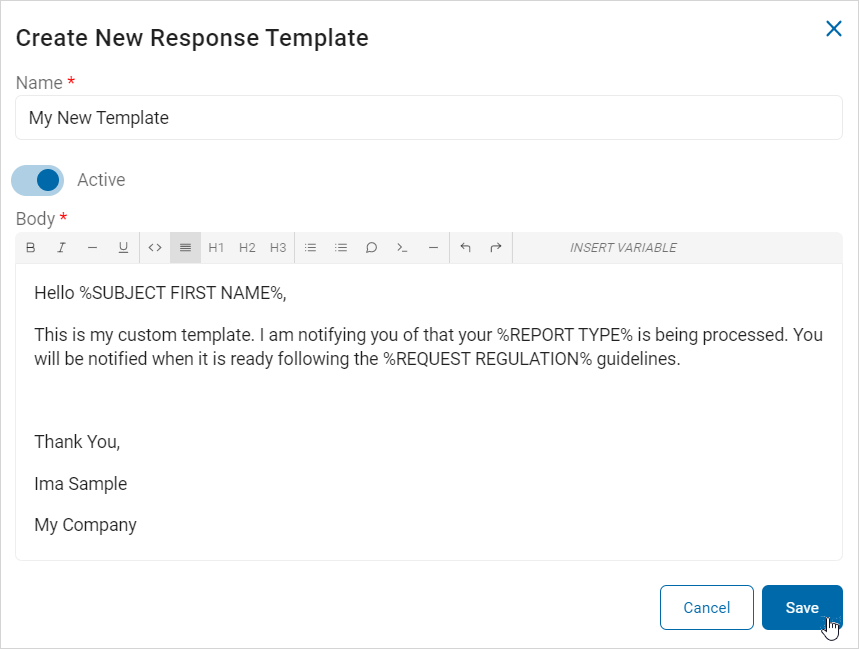The height and width of the screenshot is (649, 859).
Task: Apply H3 heading style
Action: click(278, 248)
